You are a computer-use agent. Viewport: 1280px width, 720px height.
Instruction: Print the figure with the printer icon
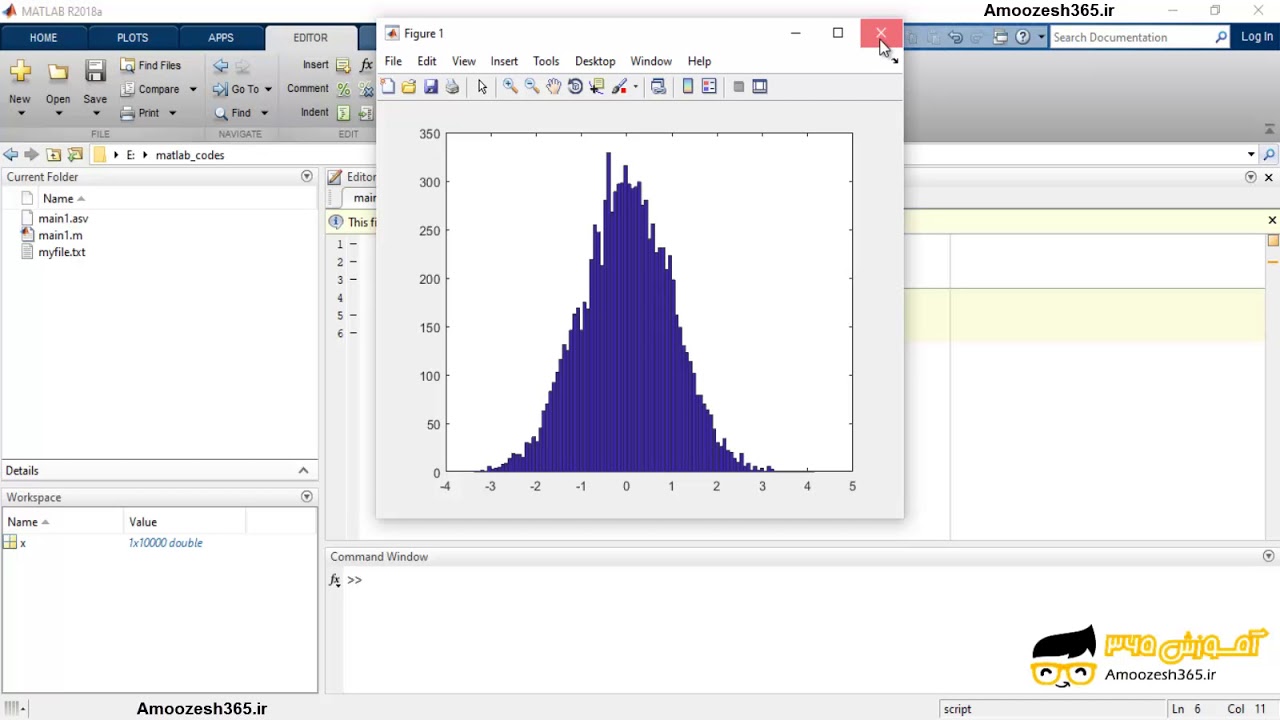click(x=452, y=87)
